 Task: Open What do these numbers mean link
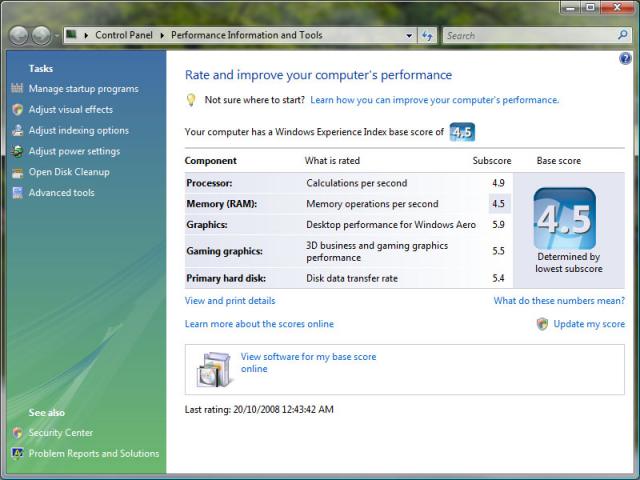(x=559, y=301)
